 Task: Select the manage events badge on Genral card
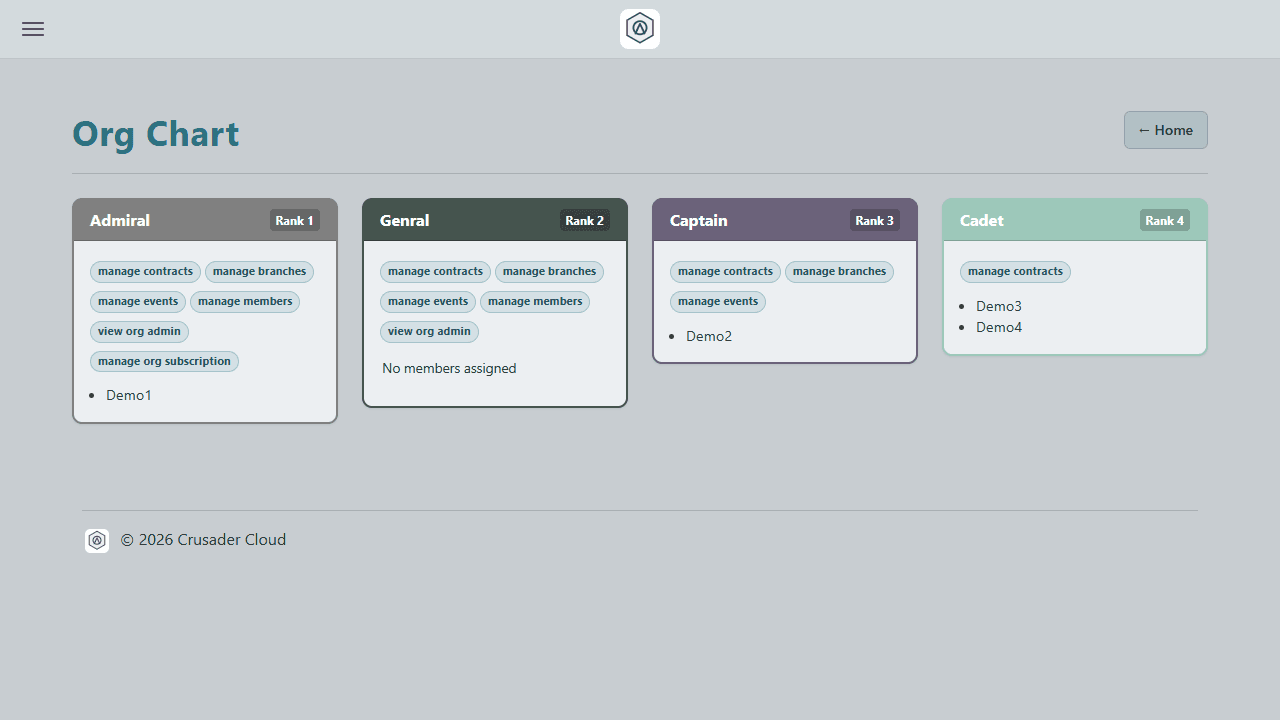(428, 301)
